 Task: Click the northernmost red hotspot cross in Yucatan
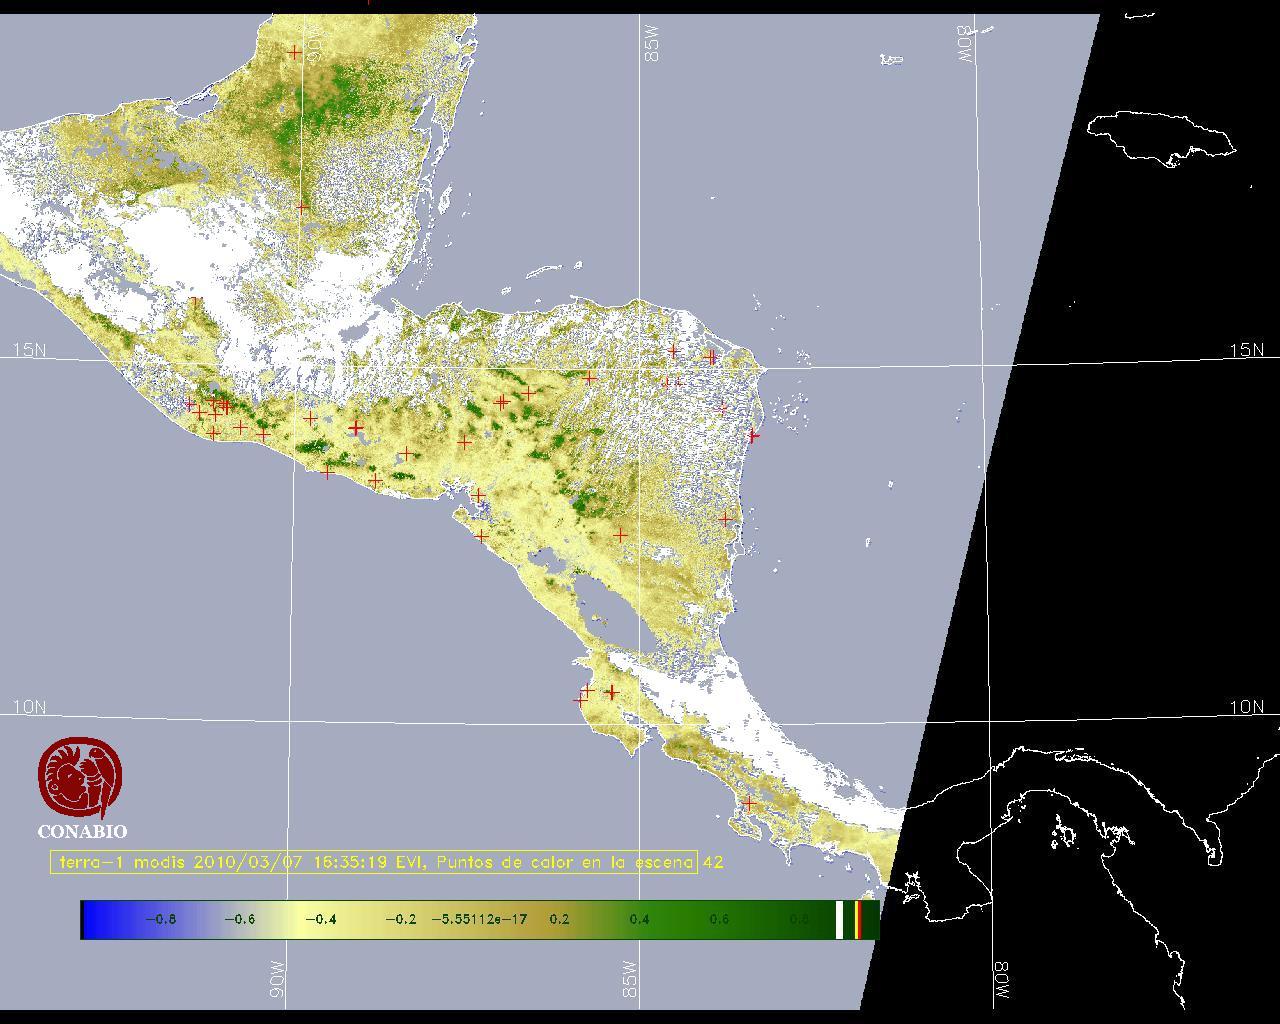tap(295, 52)
